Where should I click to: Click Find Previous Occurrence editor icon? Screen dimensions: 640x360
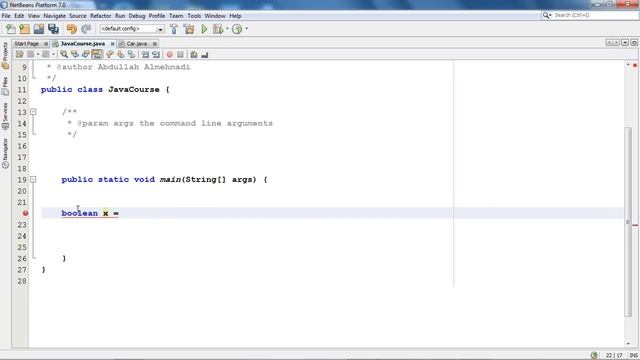tap(75, 54)
